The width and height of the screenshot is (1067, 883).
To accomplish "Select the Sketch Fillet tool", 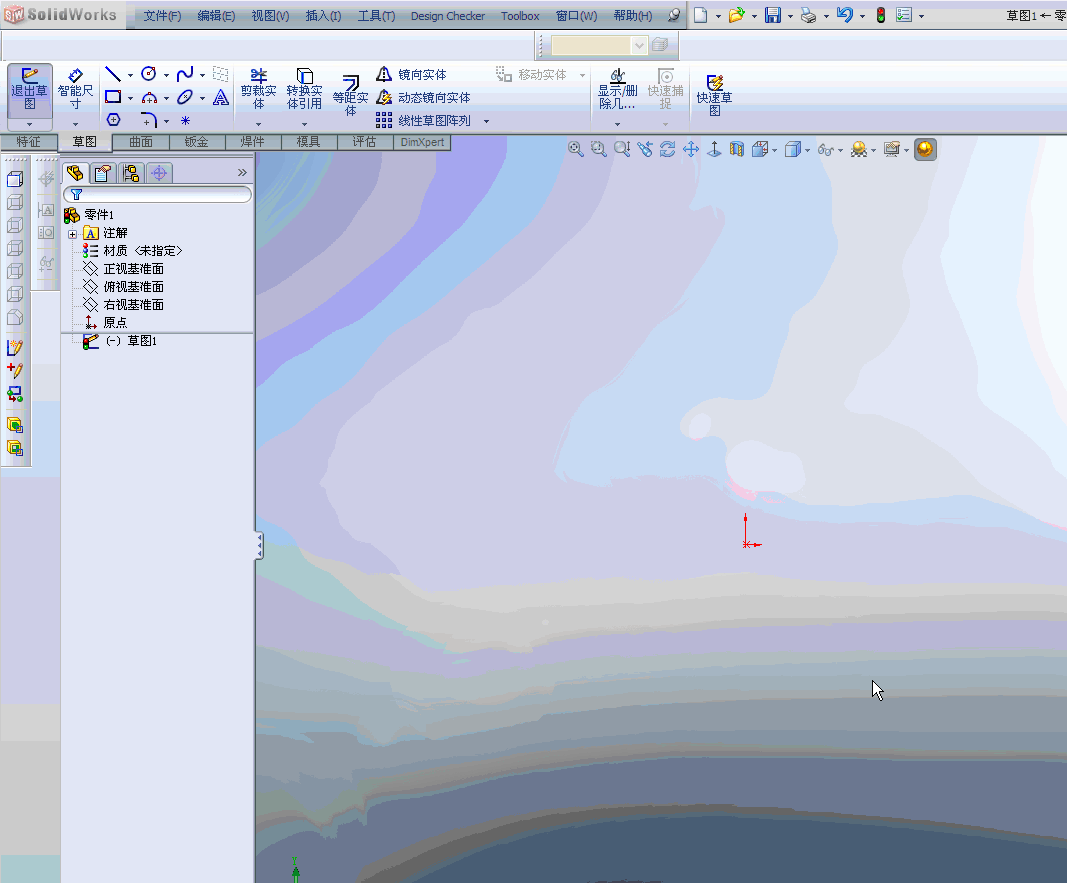I will coord(149,120).
